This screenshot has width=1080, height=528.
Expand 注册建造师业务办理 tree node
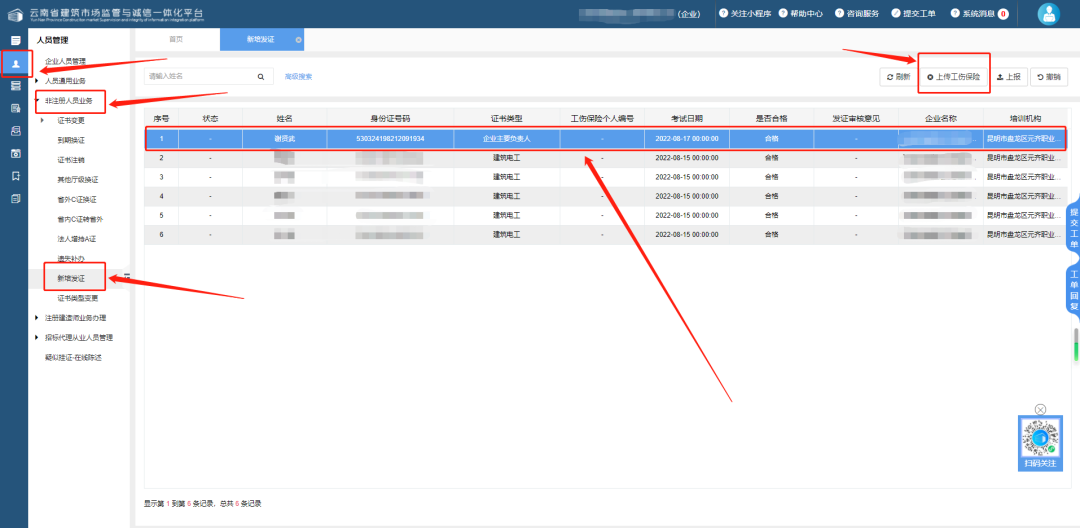[x=37, y=317]
